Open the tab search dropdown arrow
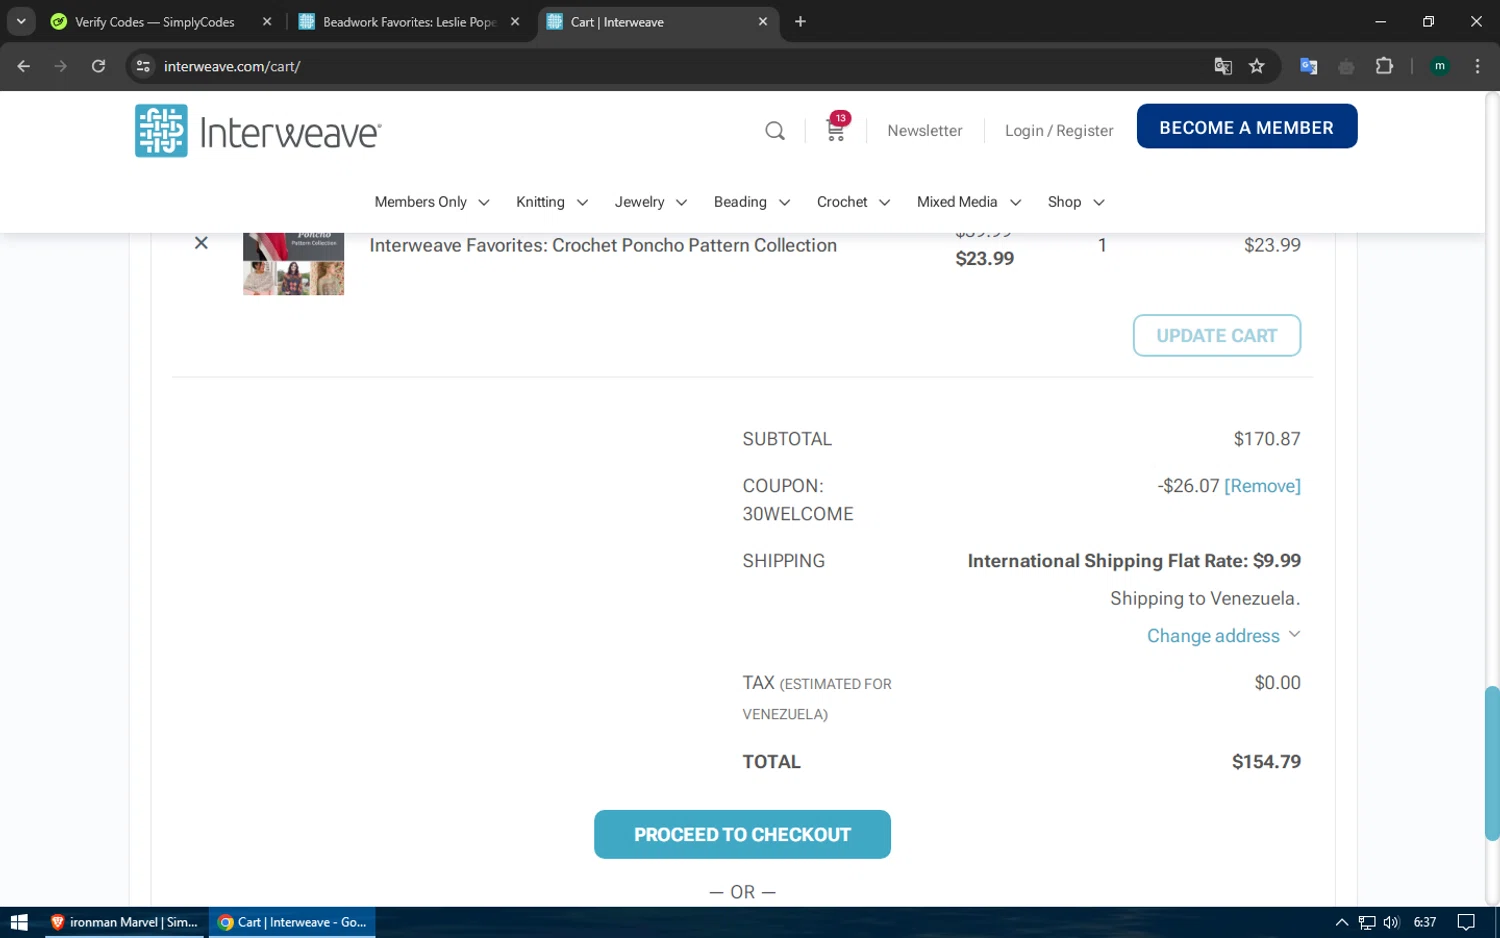This screenshot has height=938, width=1500. [x=21, y=21]
